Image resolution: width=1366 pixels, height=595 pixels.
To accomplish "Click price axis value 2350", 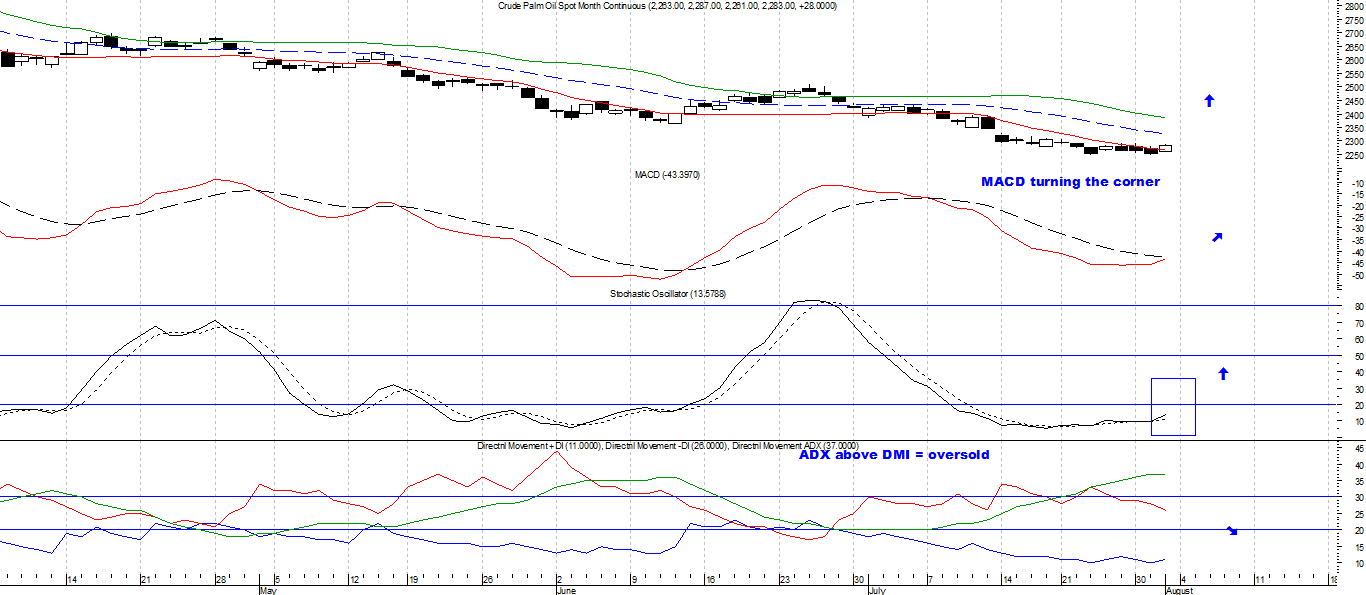I will [1352, 128].
